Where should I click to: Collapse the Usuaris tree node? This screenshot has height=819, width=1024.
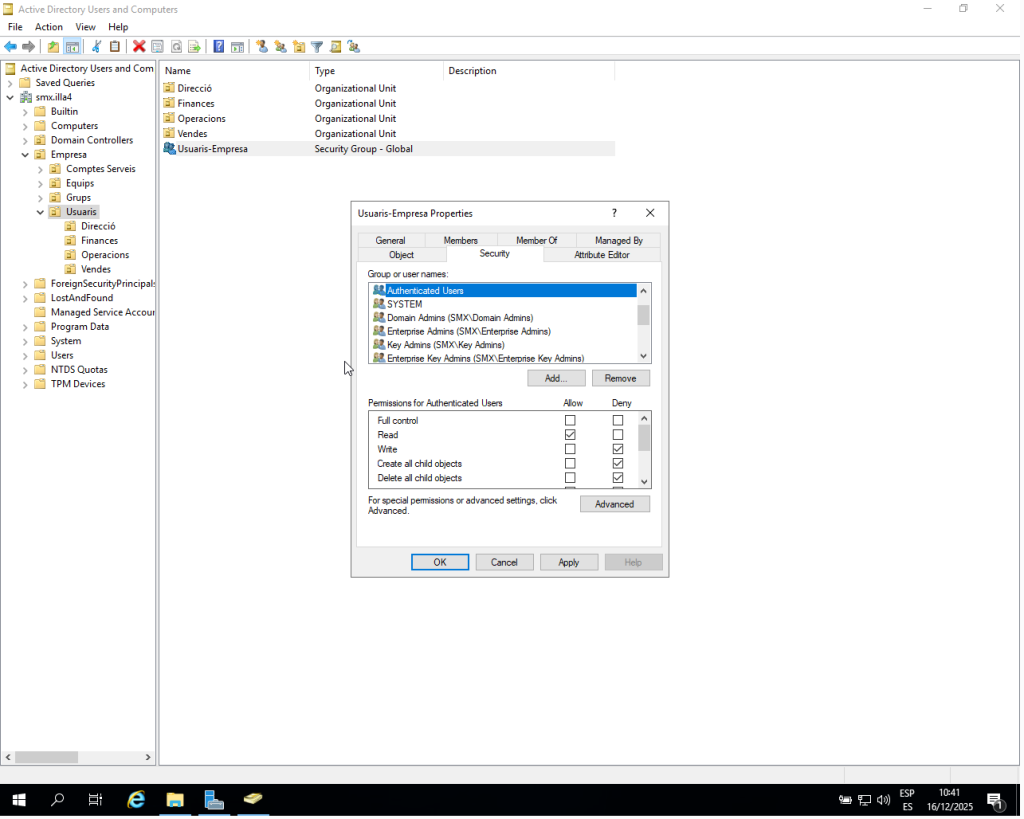pyautogui.click(x=41, y=212)
